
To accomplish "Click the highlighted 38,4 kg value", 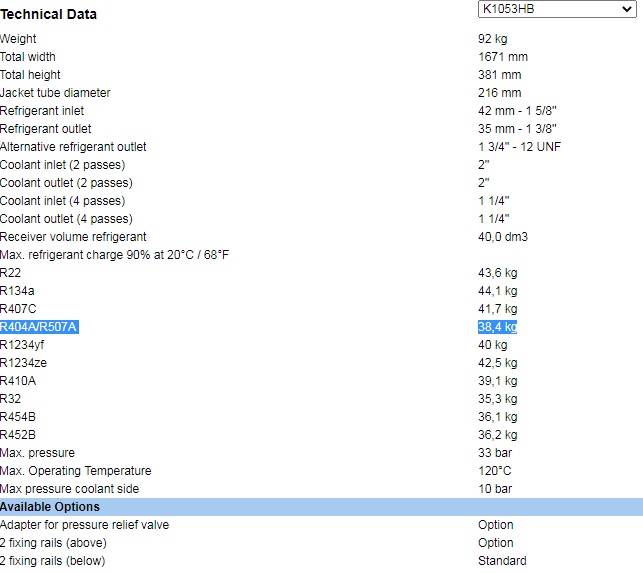I will coord(497,327).
